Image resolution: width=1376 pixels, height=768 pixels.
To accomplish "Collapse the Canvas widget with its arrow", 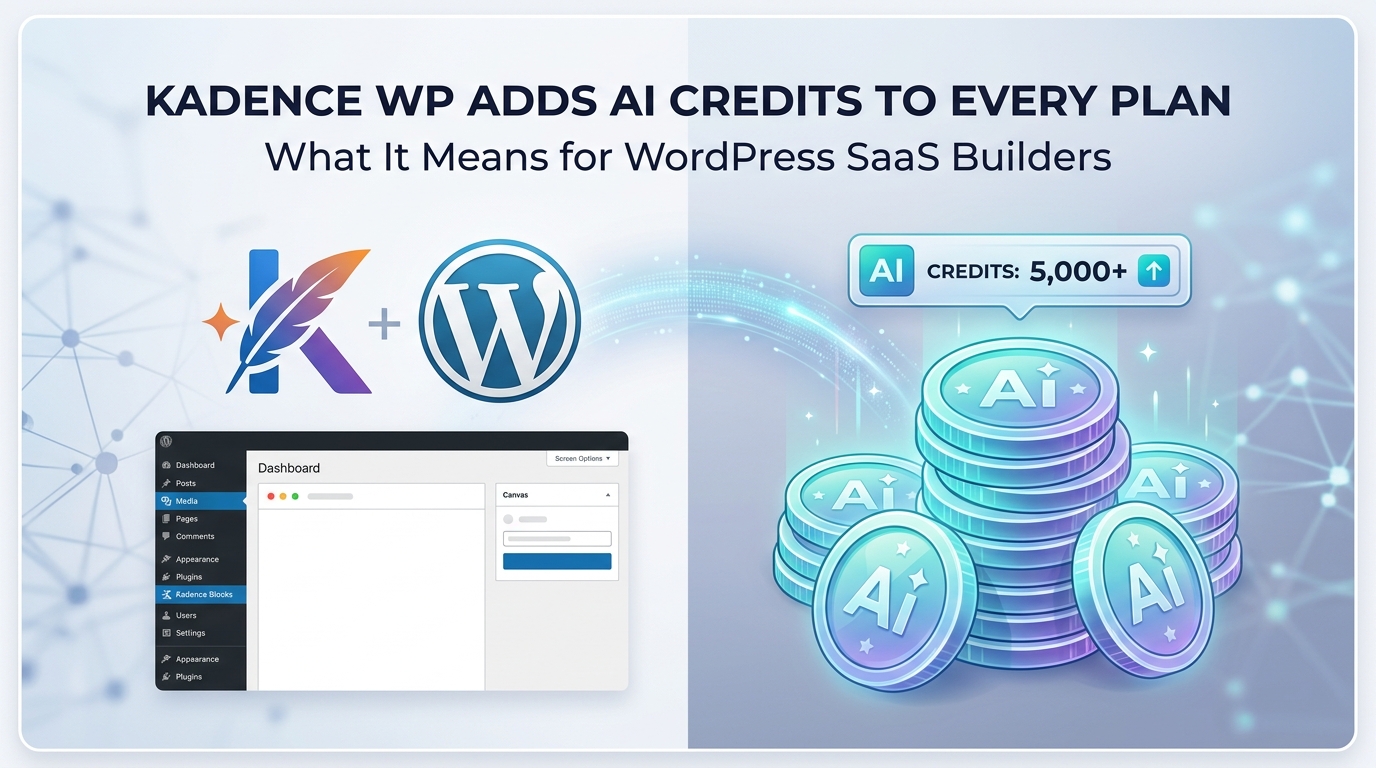I will click(x=608, y=495).
